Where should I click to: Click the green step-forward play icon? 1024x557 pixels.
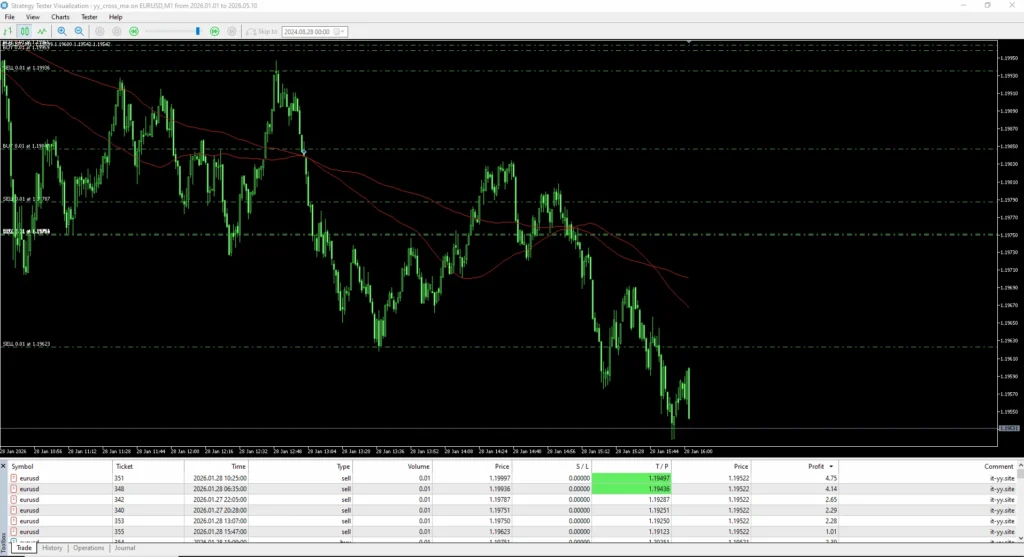click(x=214, y=31)
